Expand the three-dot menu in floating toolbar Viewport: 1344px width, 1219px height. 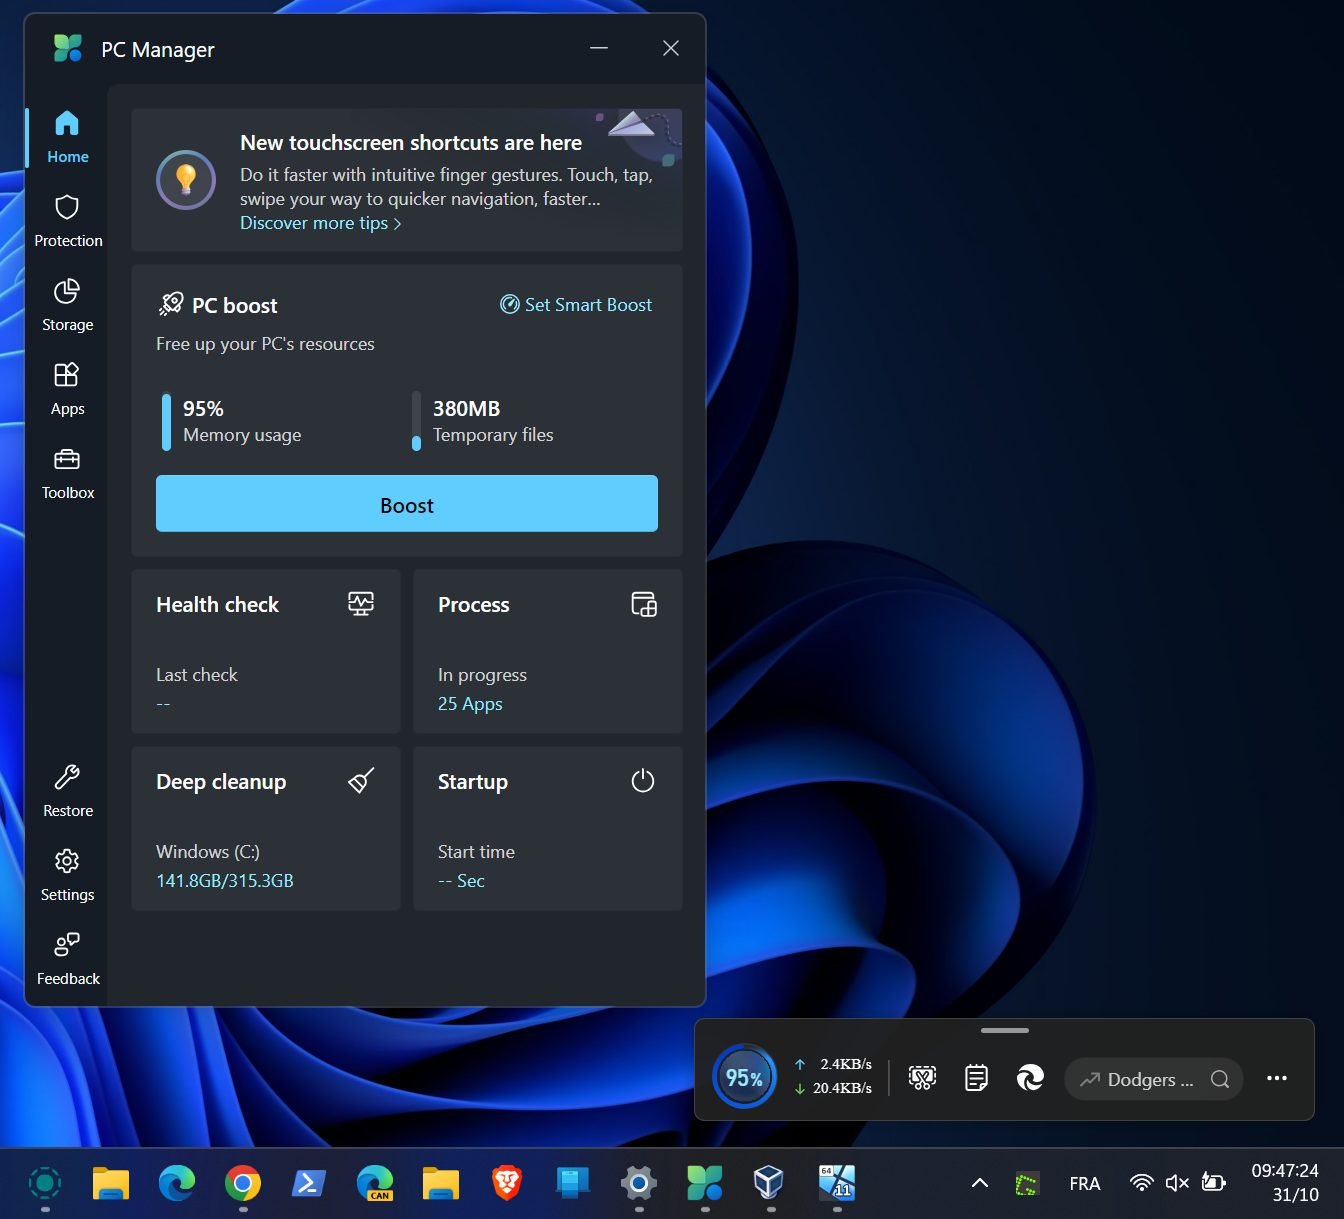click(x=1276, y=1078)
